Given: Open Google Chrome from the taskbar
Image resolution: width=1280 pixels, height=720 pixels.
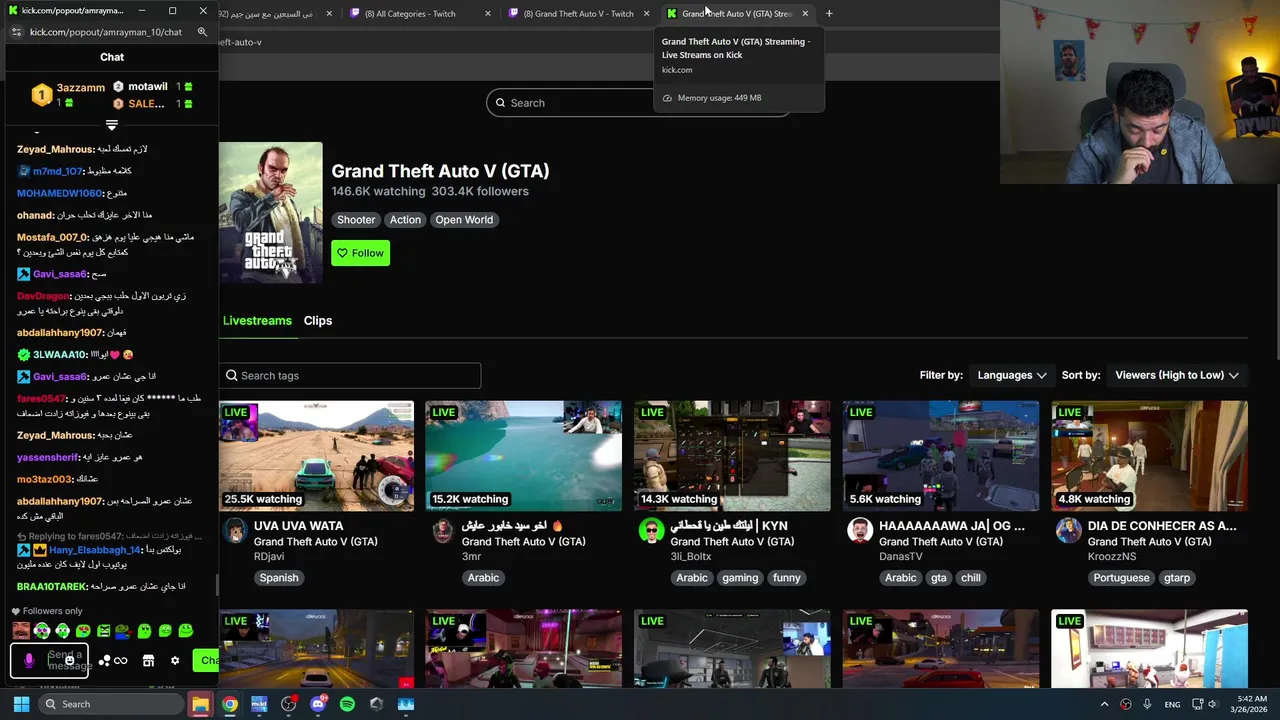Looking at the screenshot, I should coord(230,704).
